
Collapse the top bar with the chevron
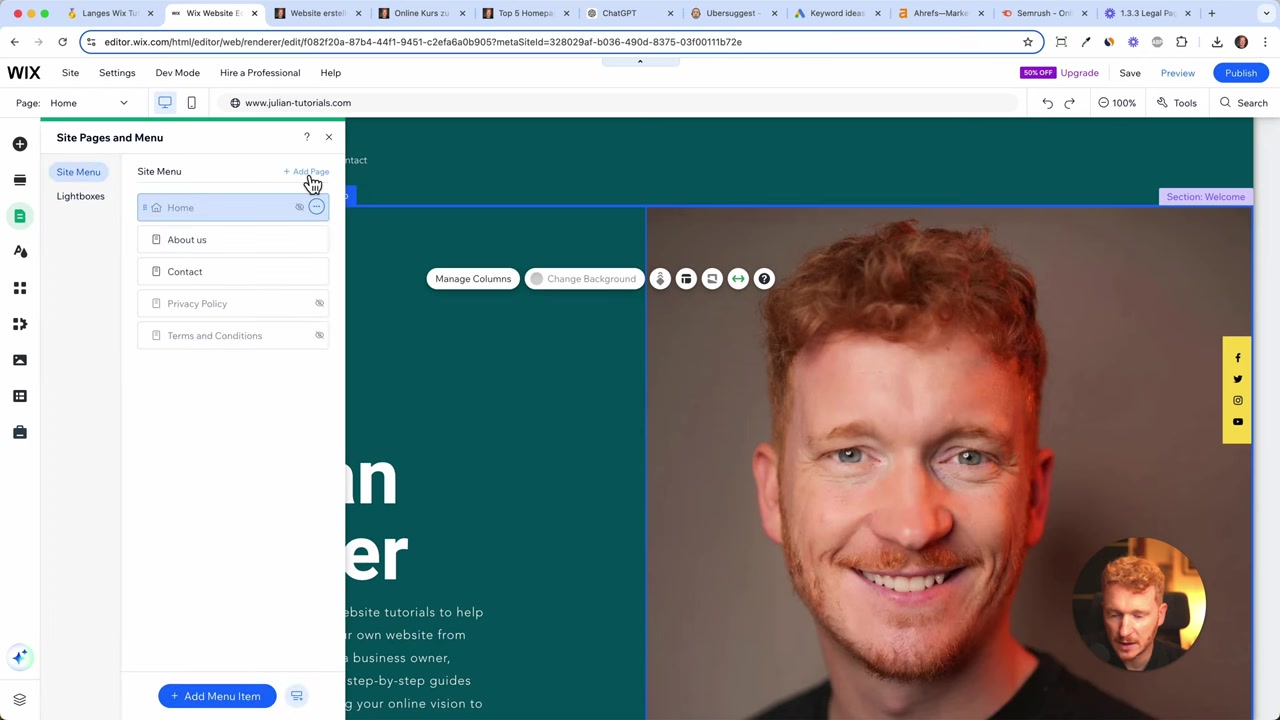point(640,61)
